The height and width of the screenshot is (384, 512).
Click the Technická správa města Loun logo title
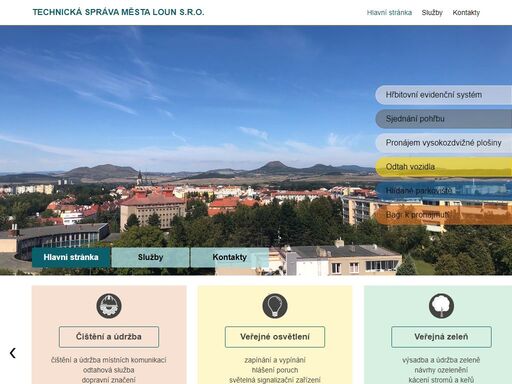(118, 12)
